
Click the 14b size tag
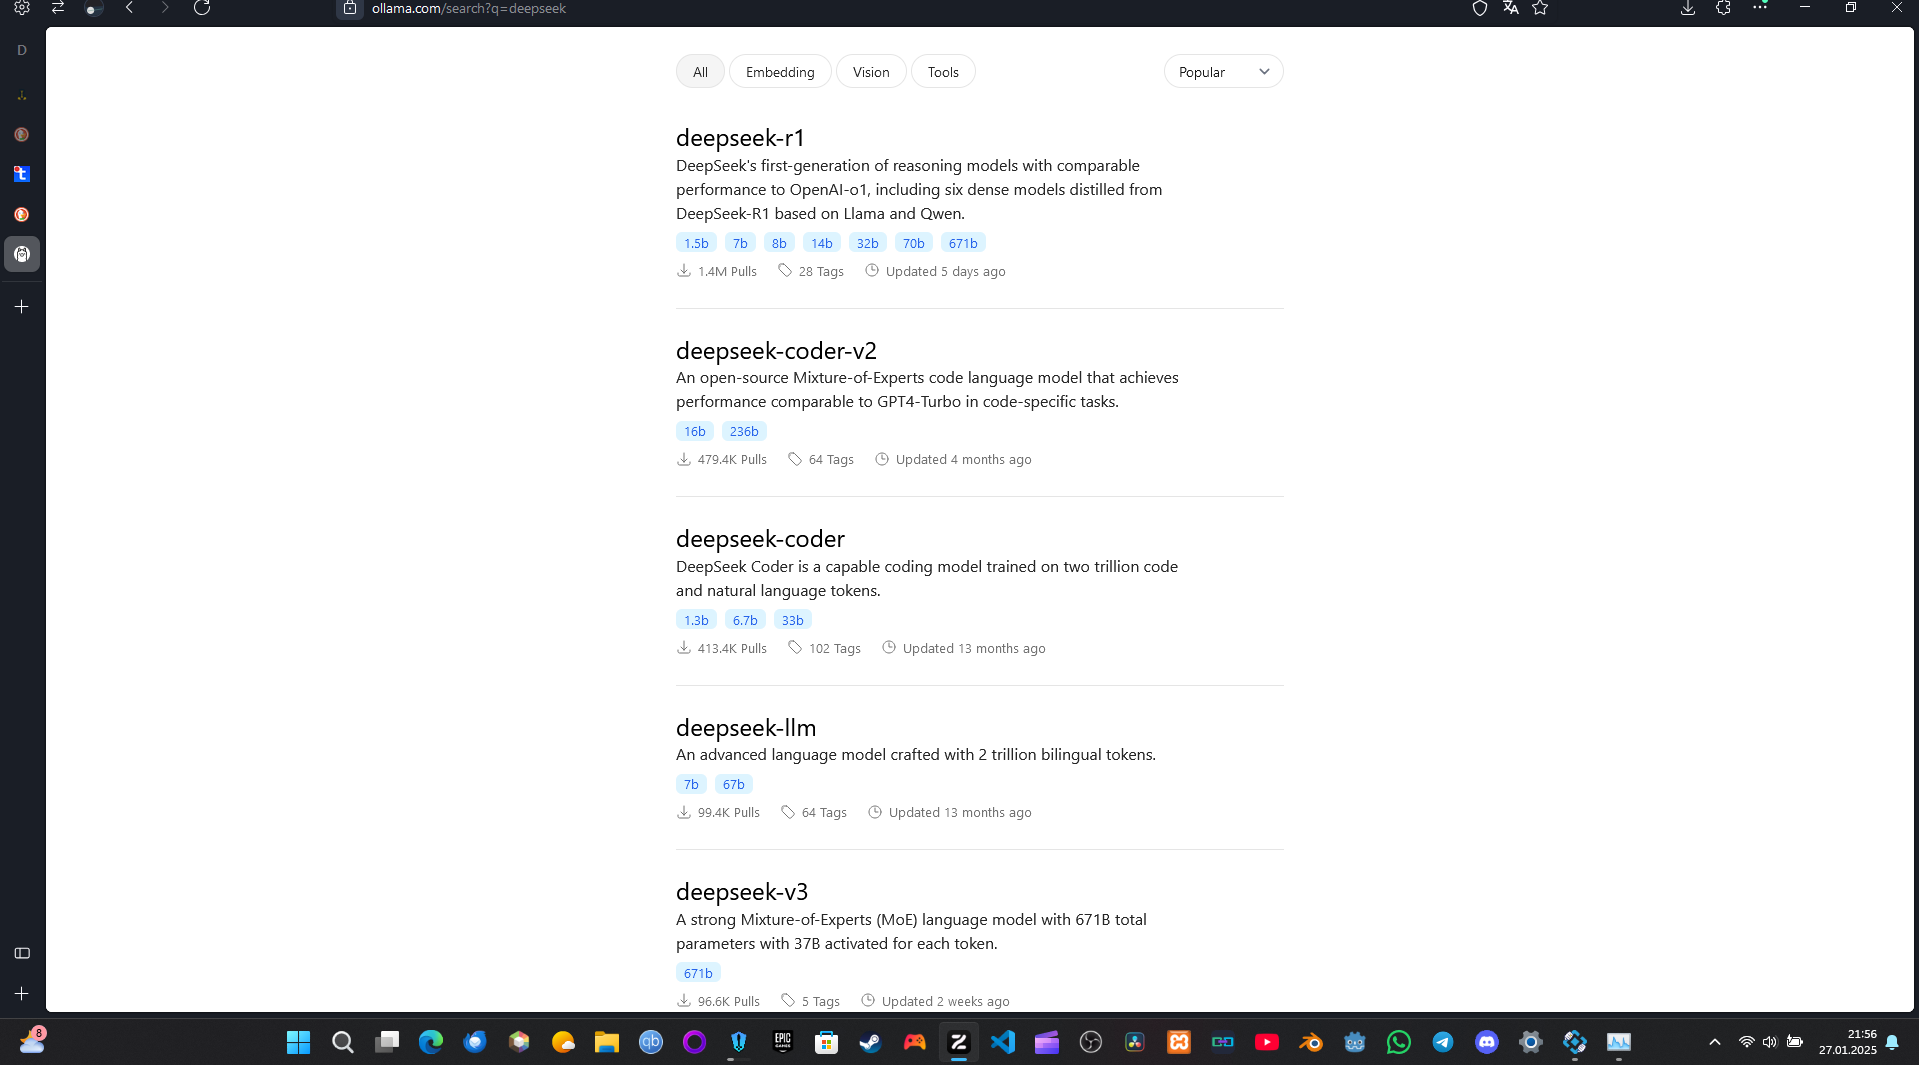point(822,243)
